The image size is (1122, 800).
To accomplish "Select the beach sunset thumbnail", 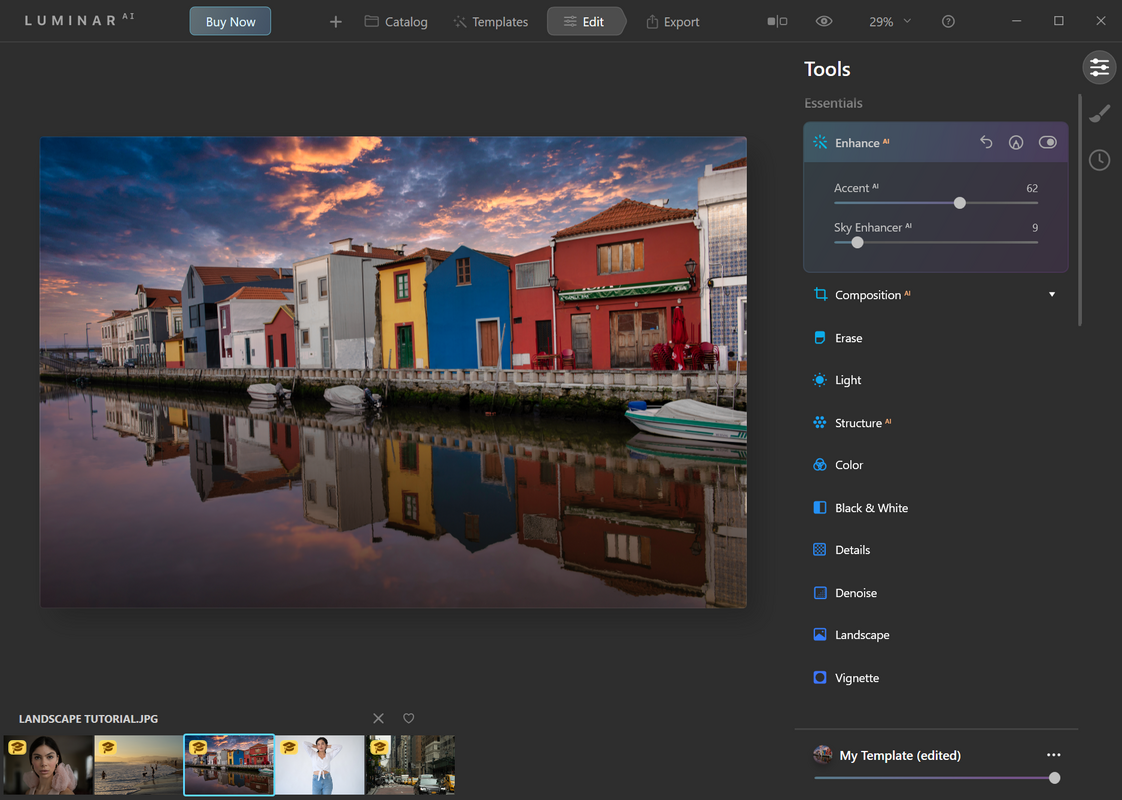I will 139,765.
